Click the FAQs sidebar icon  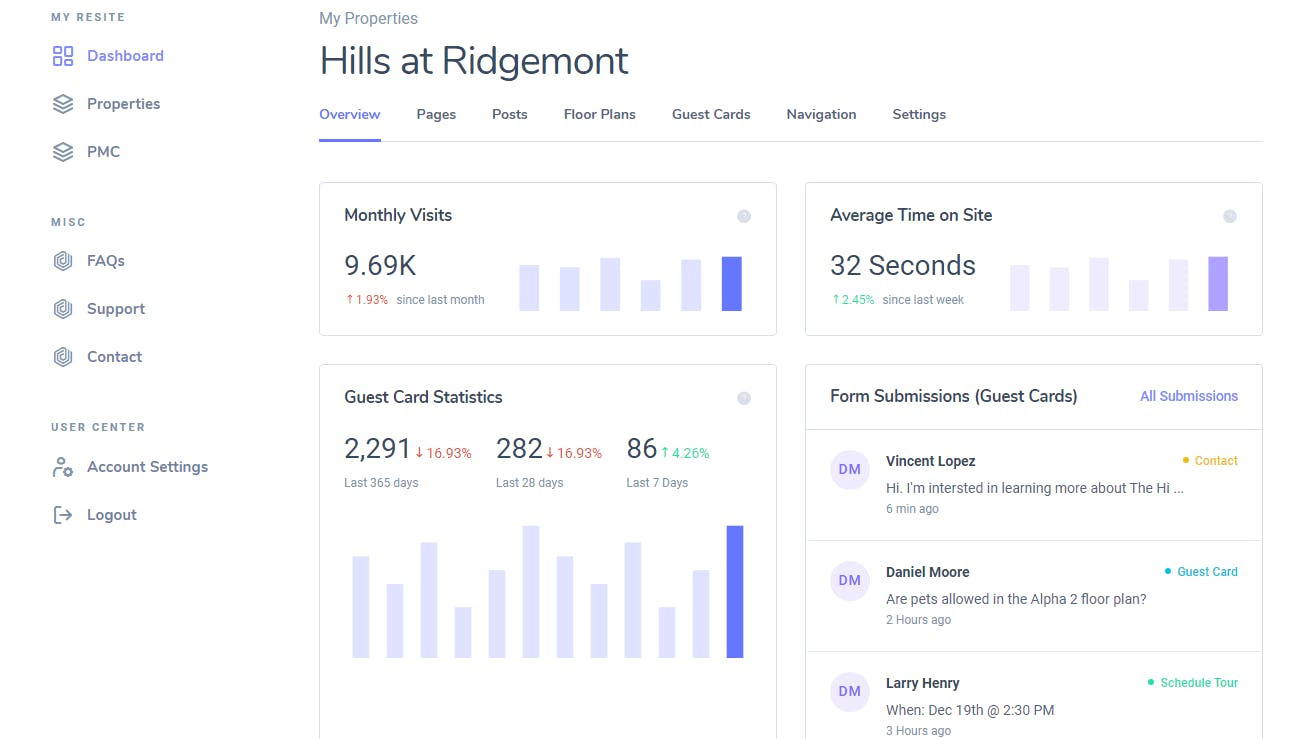pos(63,261)
